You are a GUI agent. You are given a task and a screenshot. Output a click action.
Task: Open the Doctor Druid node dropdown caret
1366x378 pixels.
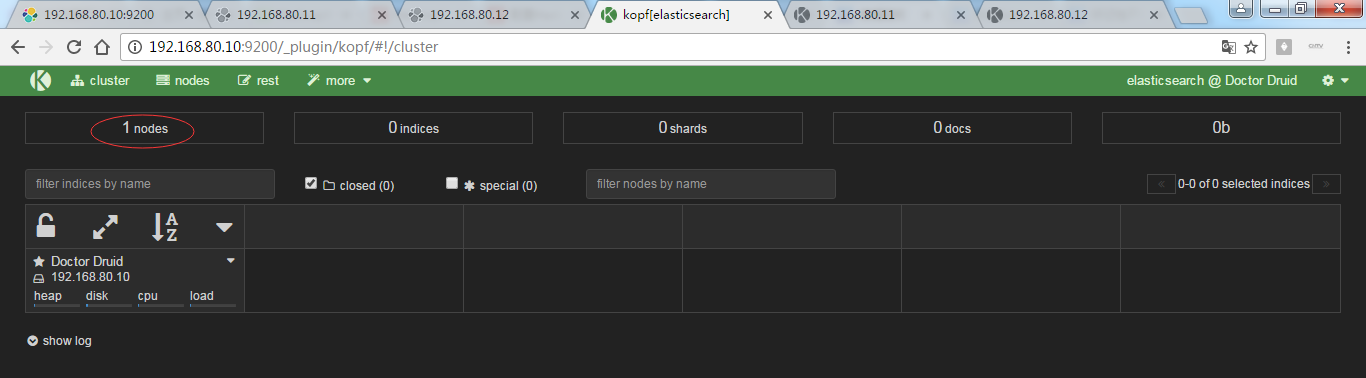tap(231, 260)
